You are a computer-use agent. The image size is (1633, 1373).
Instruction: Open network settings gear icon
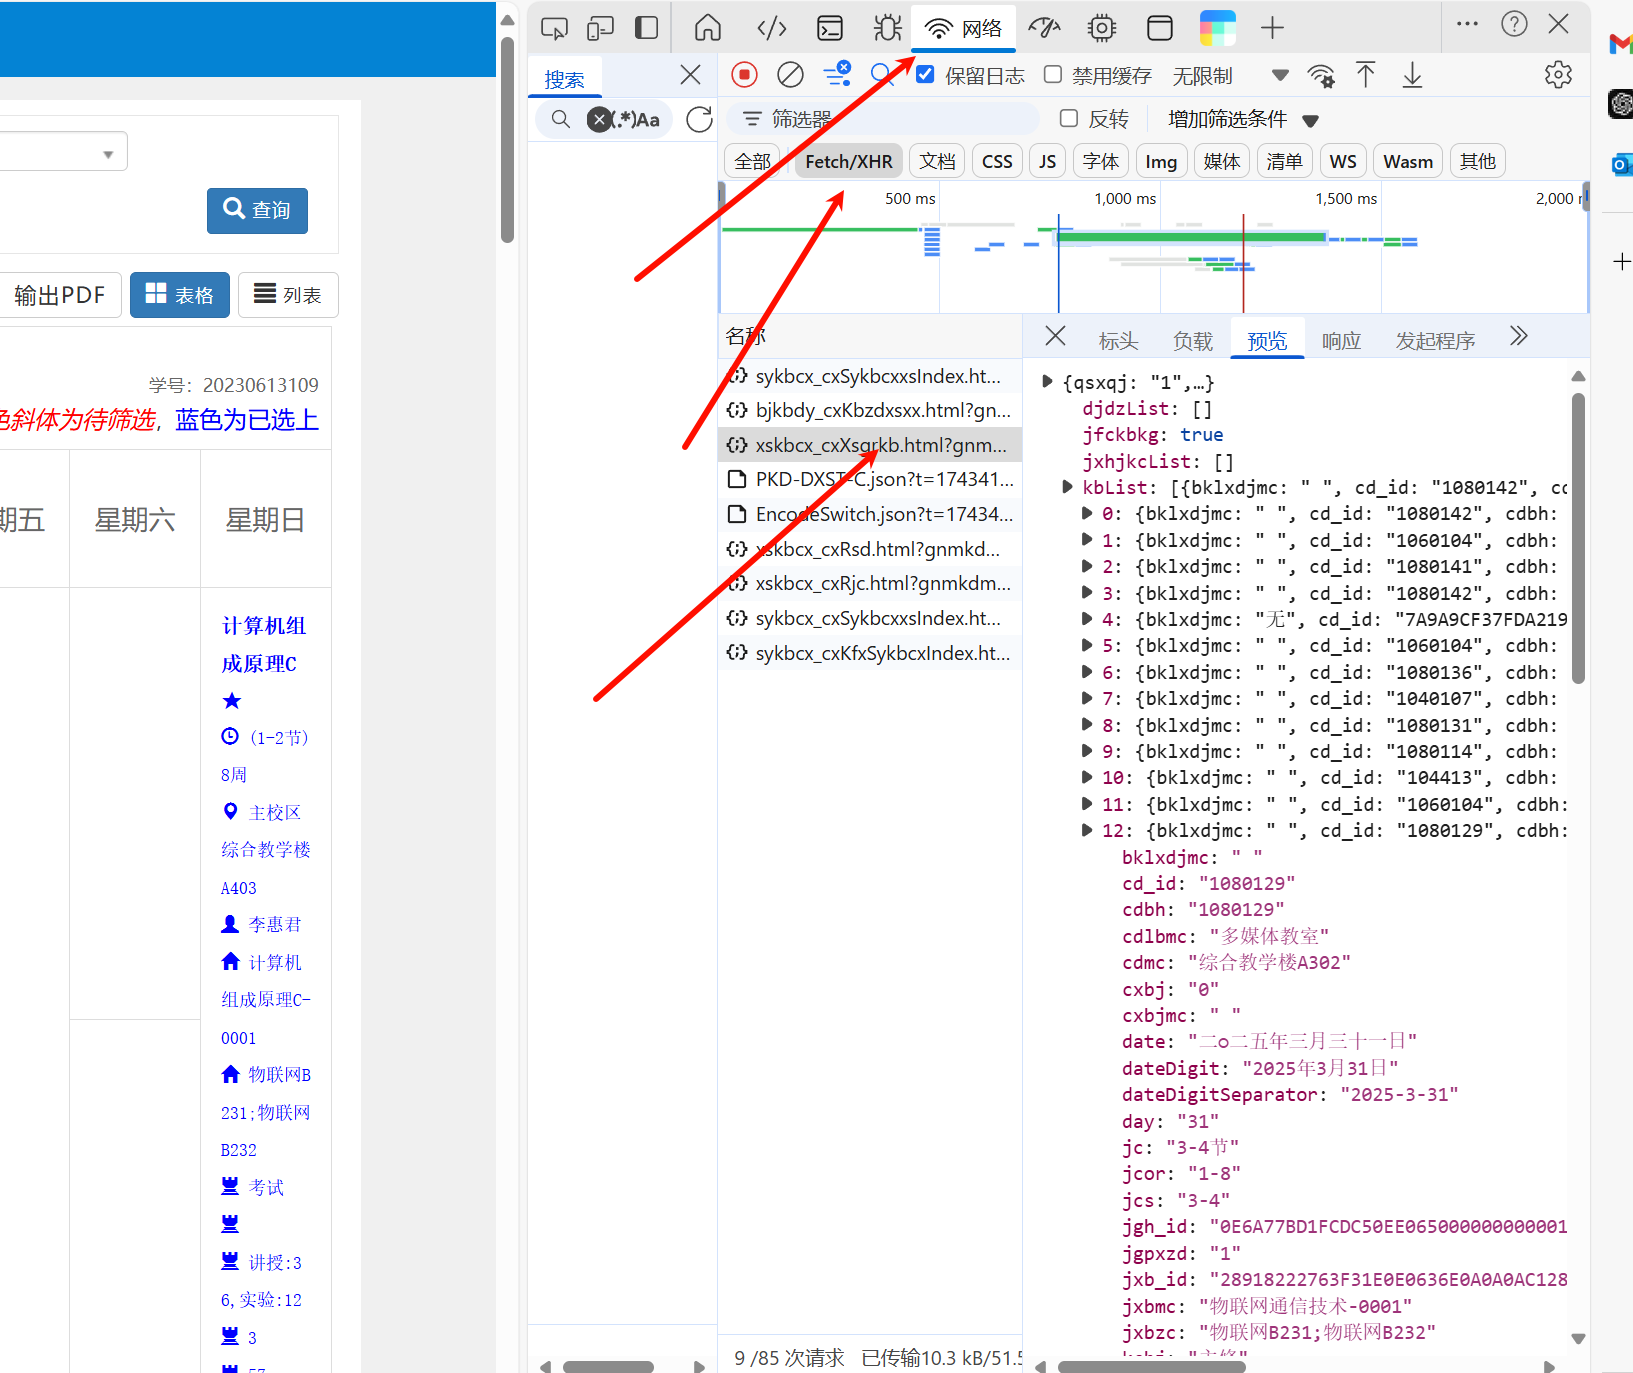pos(1557,75)
